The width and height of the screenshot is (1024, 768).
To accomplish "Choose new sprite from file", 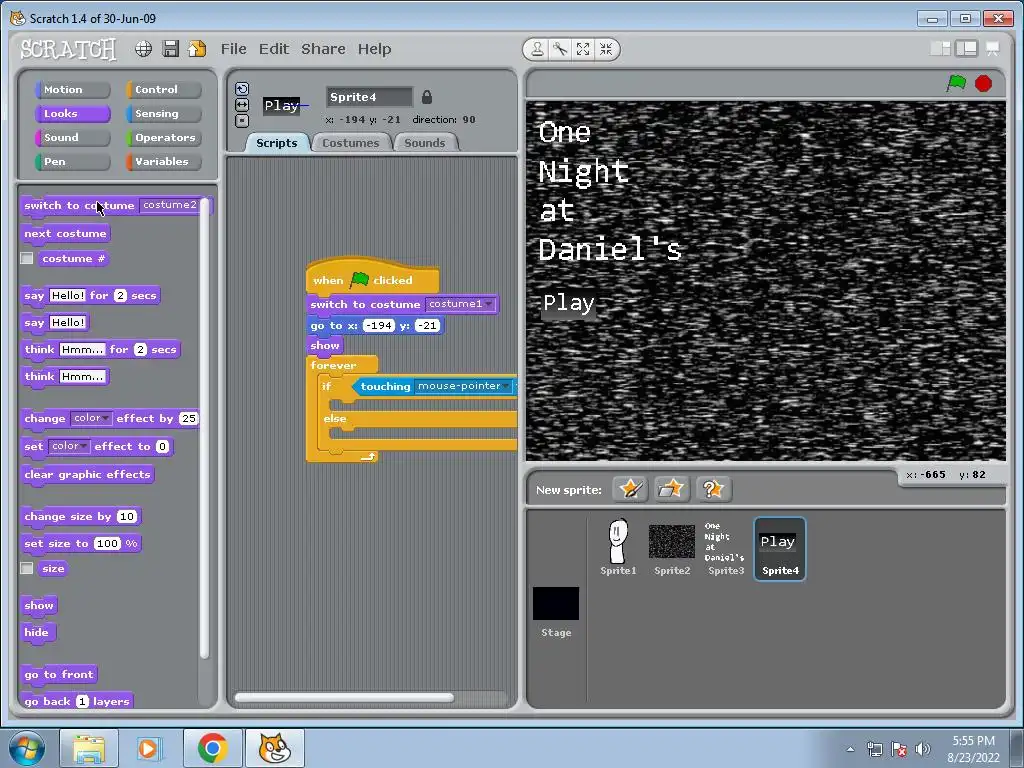I will coord(671,489).
